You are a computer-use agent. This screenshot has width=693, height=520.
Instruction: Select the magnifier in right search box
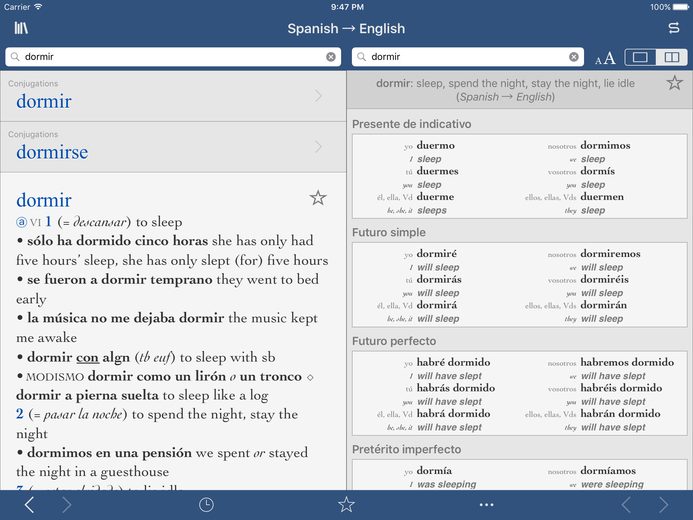point(362,57)
